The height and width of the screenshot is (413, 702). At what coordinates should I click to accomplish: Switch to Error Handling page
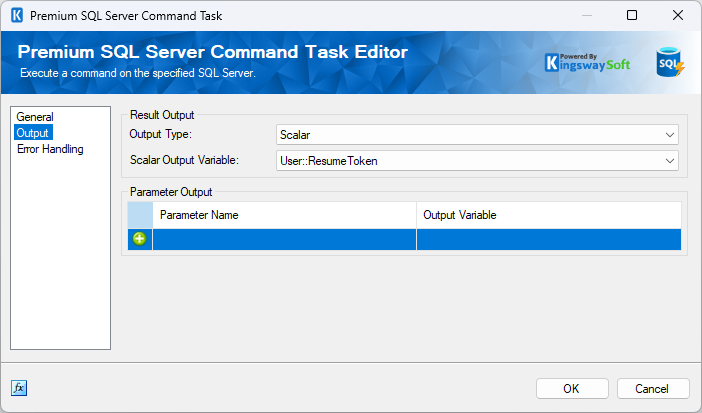tap(50, 149)
